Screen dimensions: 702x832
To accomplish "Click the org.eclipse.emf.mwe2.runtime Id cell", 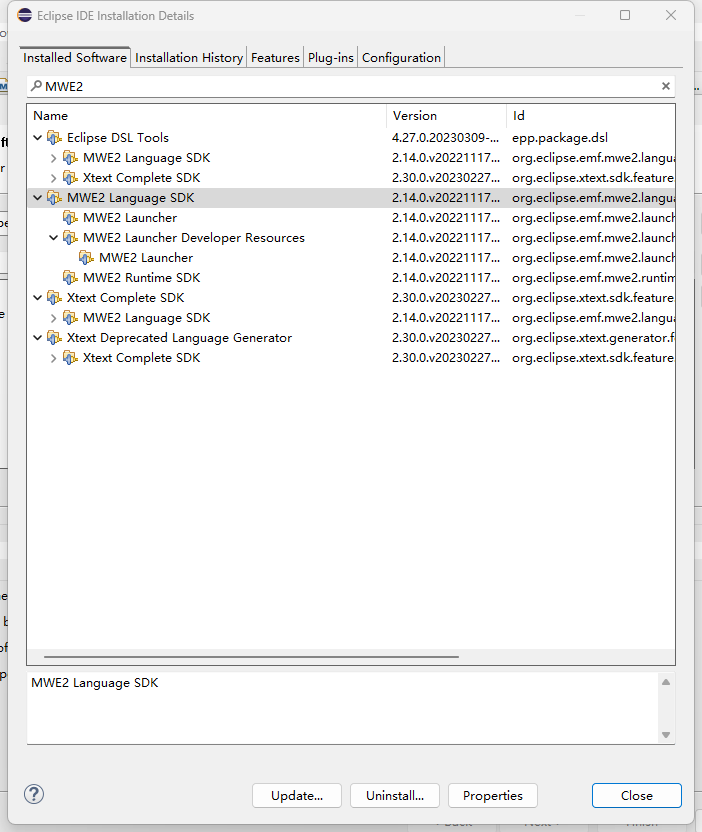I will pos(593,278).
